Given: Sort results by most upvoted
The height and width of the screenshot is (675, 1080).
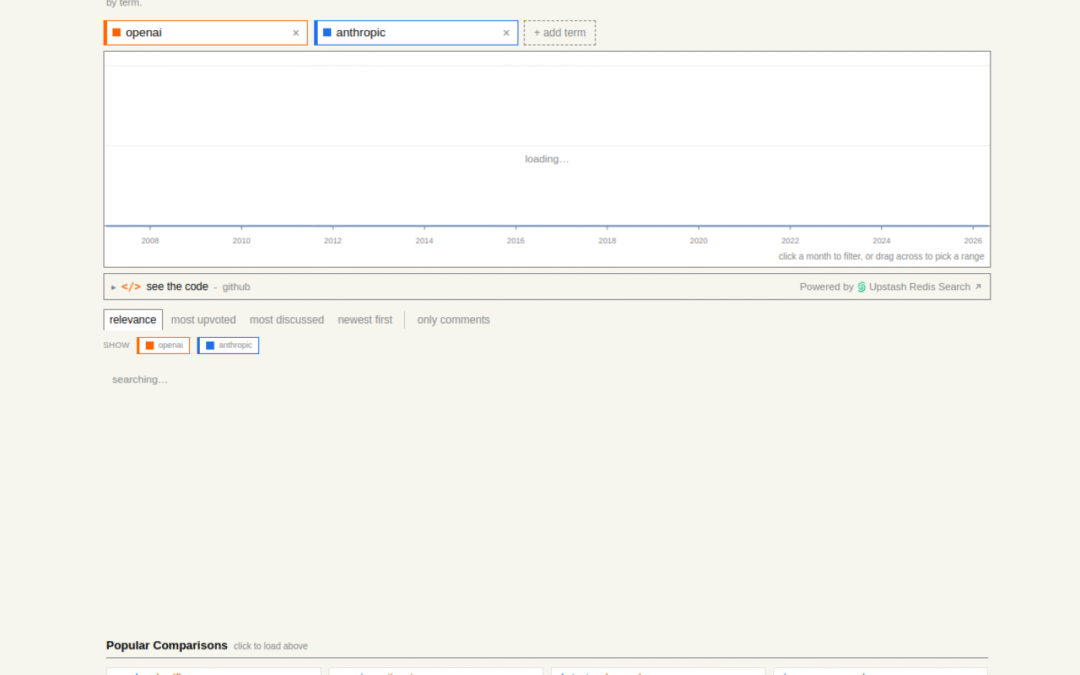Looking at the screenshot, I should point(203,320).
